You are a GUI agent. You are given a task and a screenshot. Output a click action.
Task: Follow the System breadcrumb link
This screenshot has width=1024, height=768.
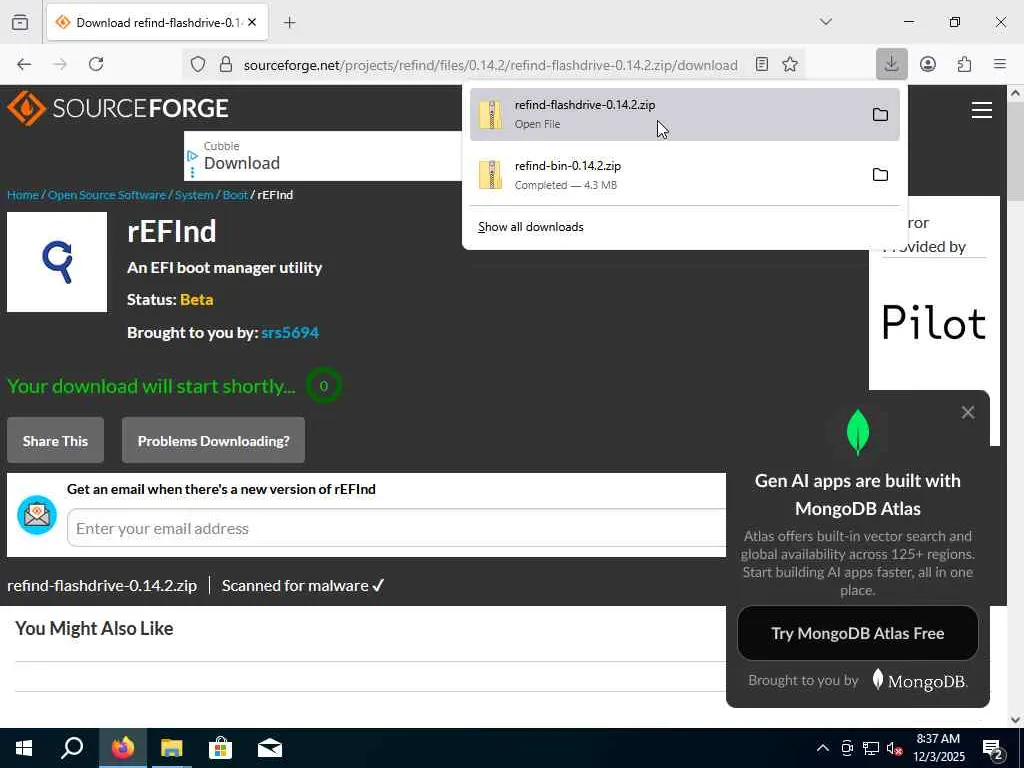[x=194, y=195]
